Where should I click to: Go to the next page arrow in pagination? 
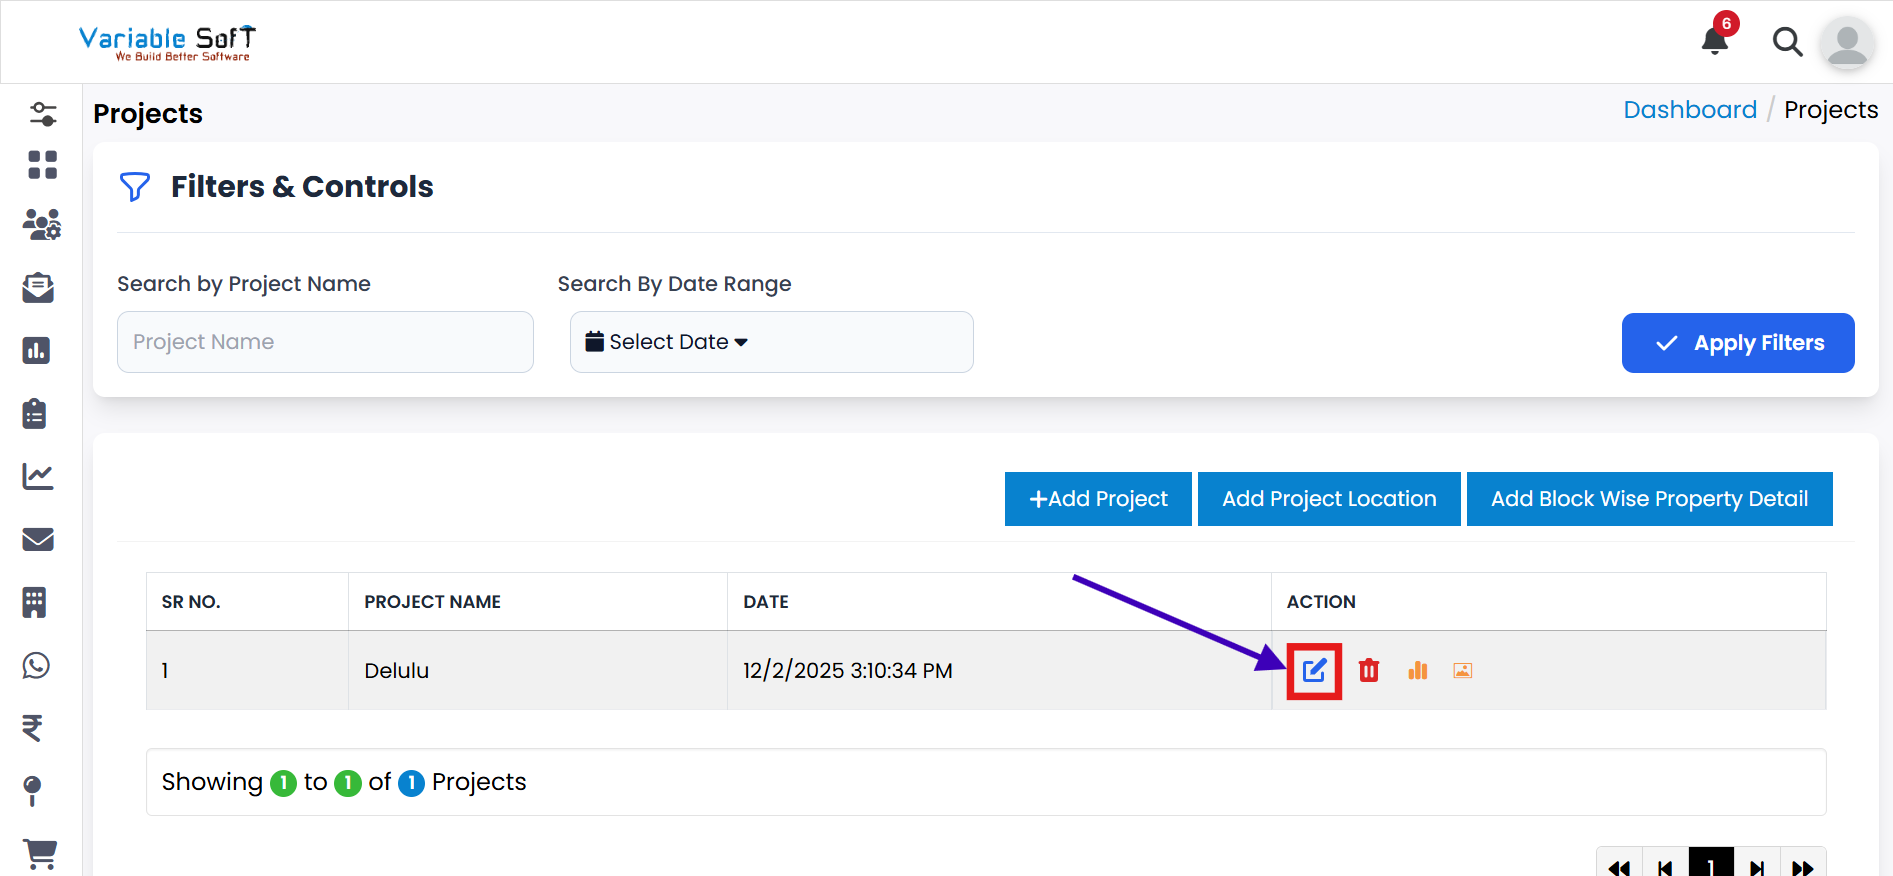pos(1756,866)
